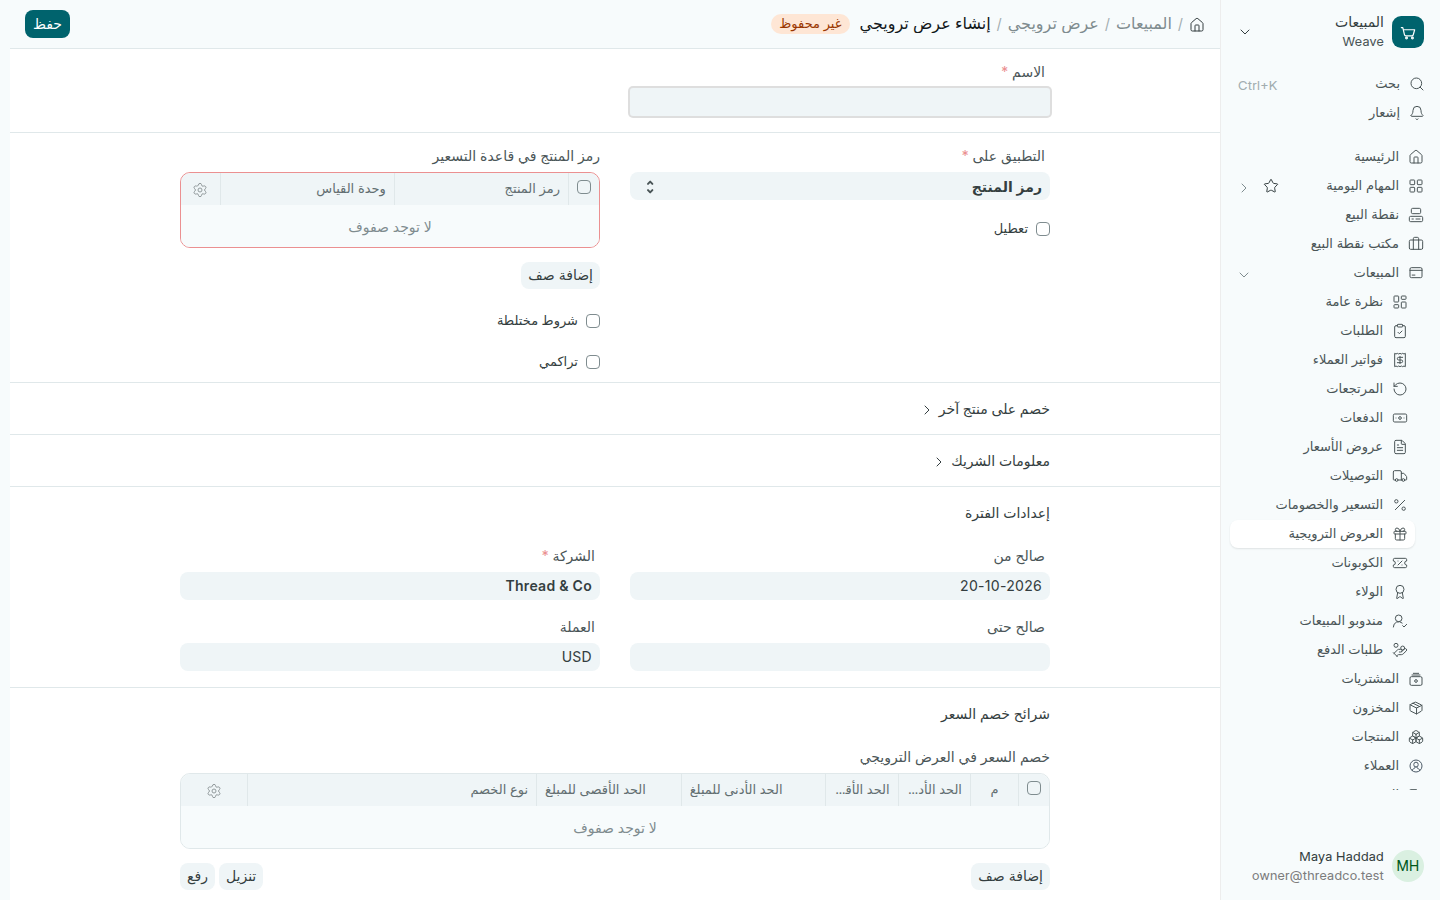This screenshot has width=1440, height=900.
Task: Click the عرض ترويجي breadcrumb link
Action: 1053,24
